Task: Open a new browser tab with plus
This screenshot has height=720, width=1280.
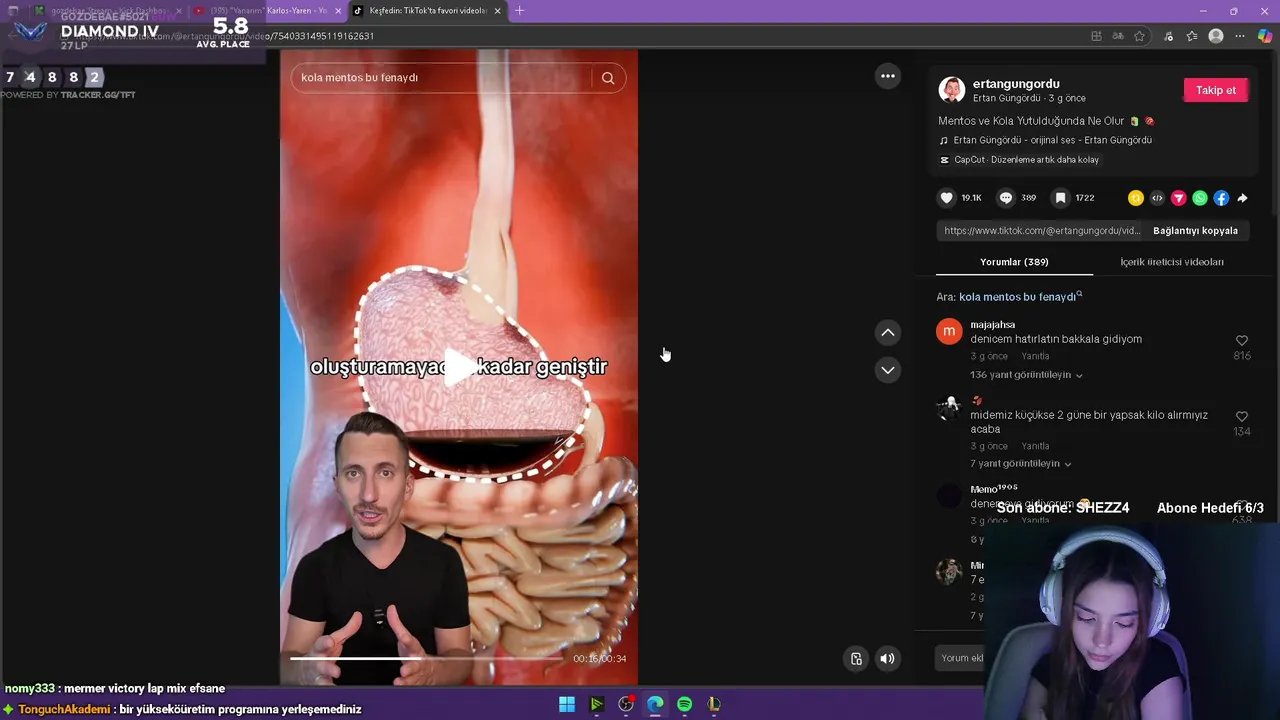Action: tap(519, 11)
